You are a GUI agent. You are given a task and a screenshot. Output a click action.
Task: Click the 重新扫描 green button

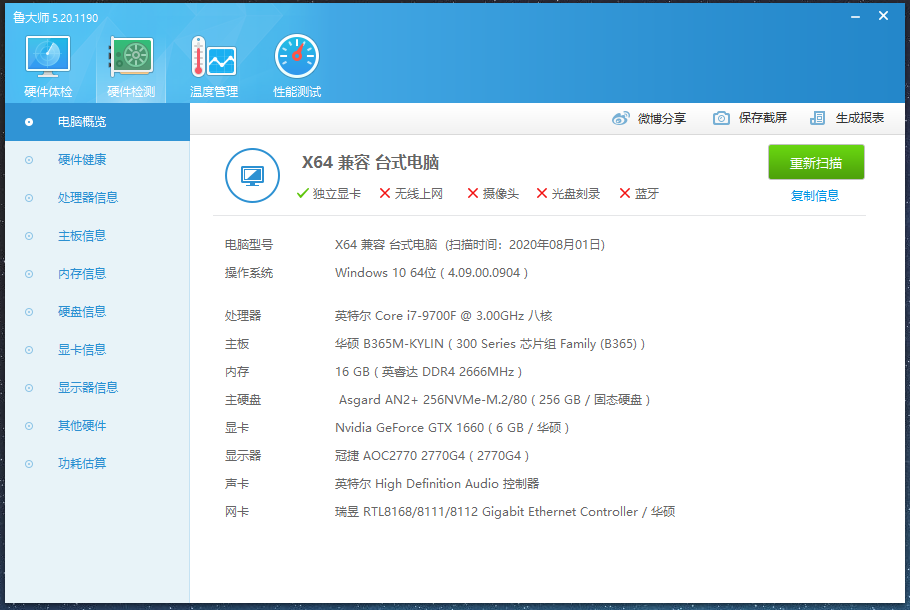coord(816,163)
